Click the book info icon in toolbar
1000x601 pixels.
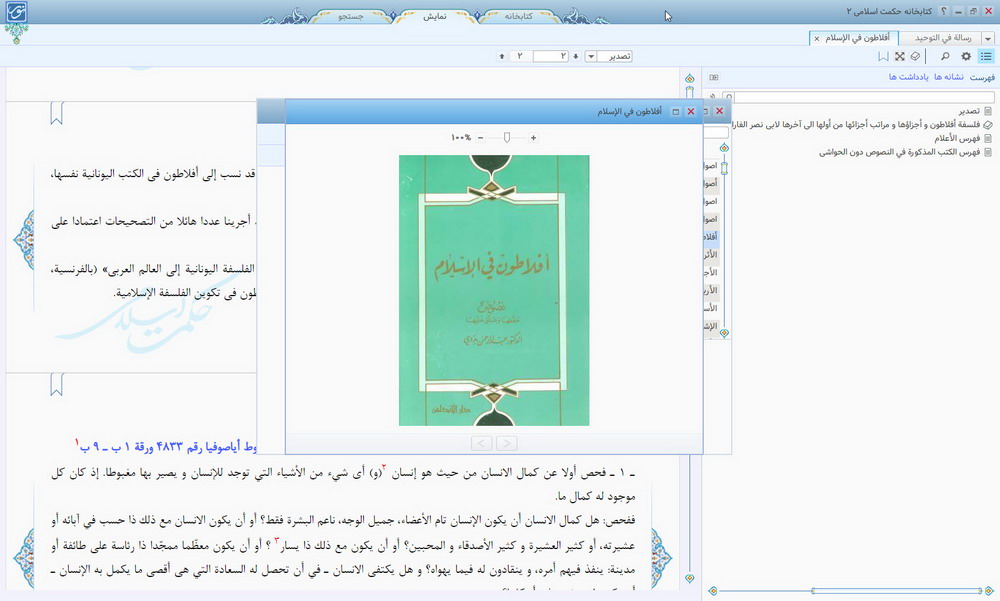[x=915, y=57]
